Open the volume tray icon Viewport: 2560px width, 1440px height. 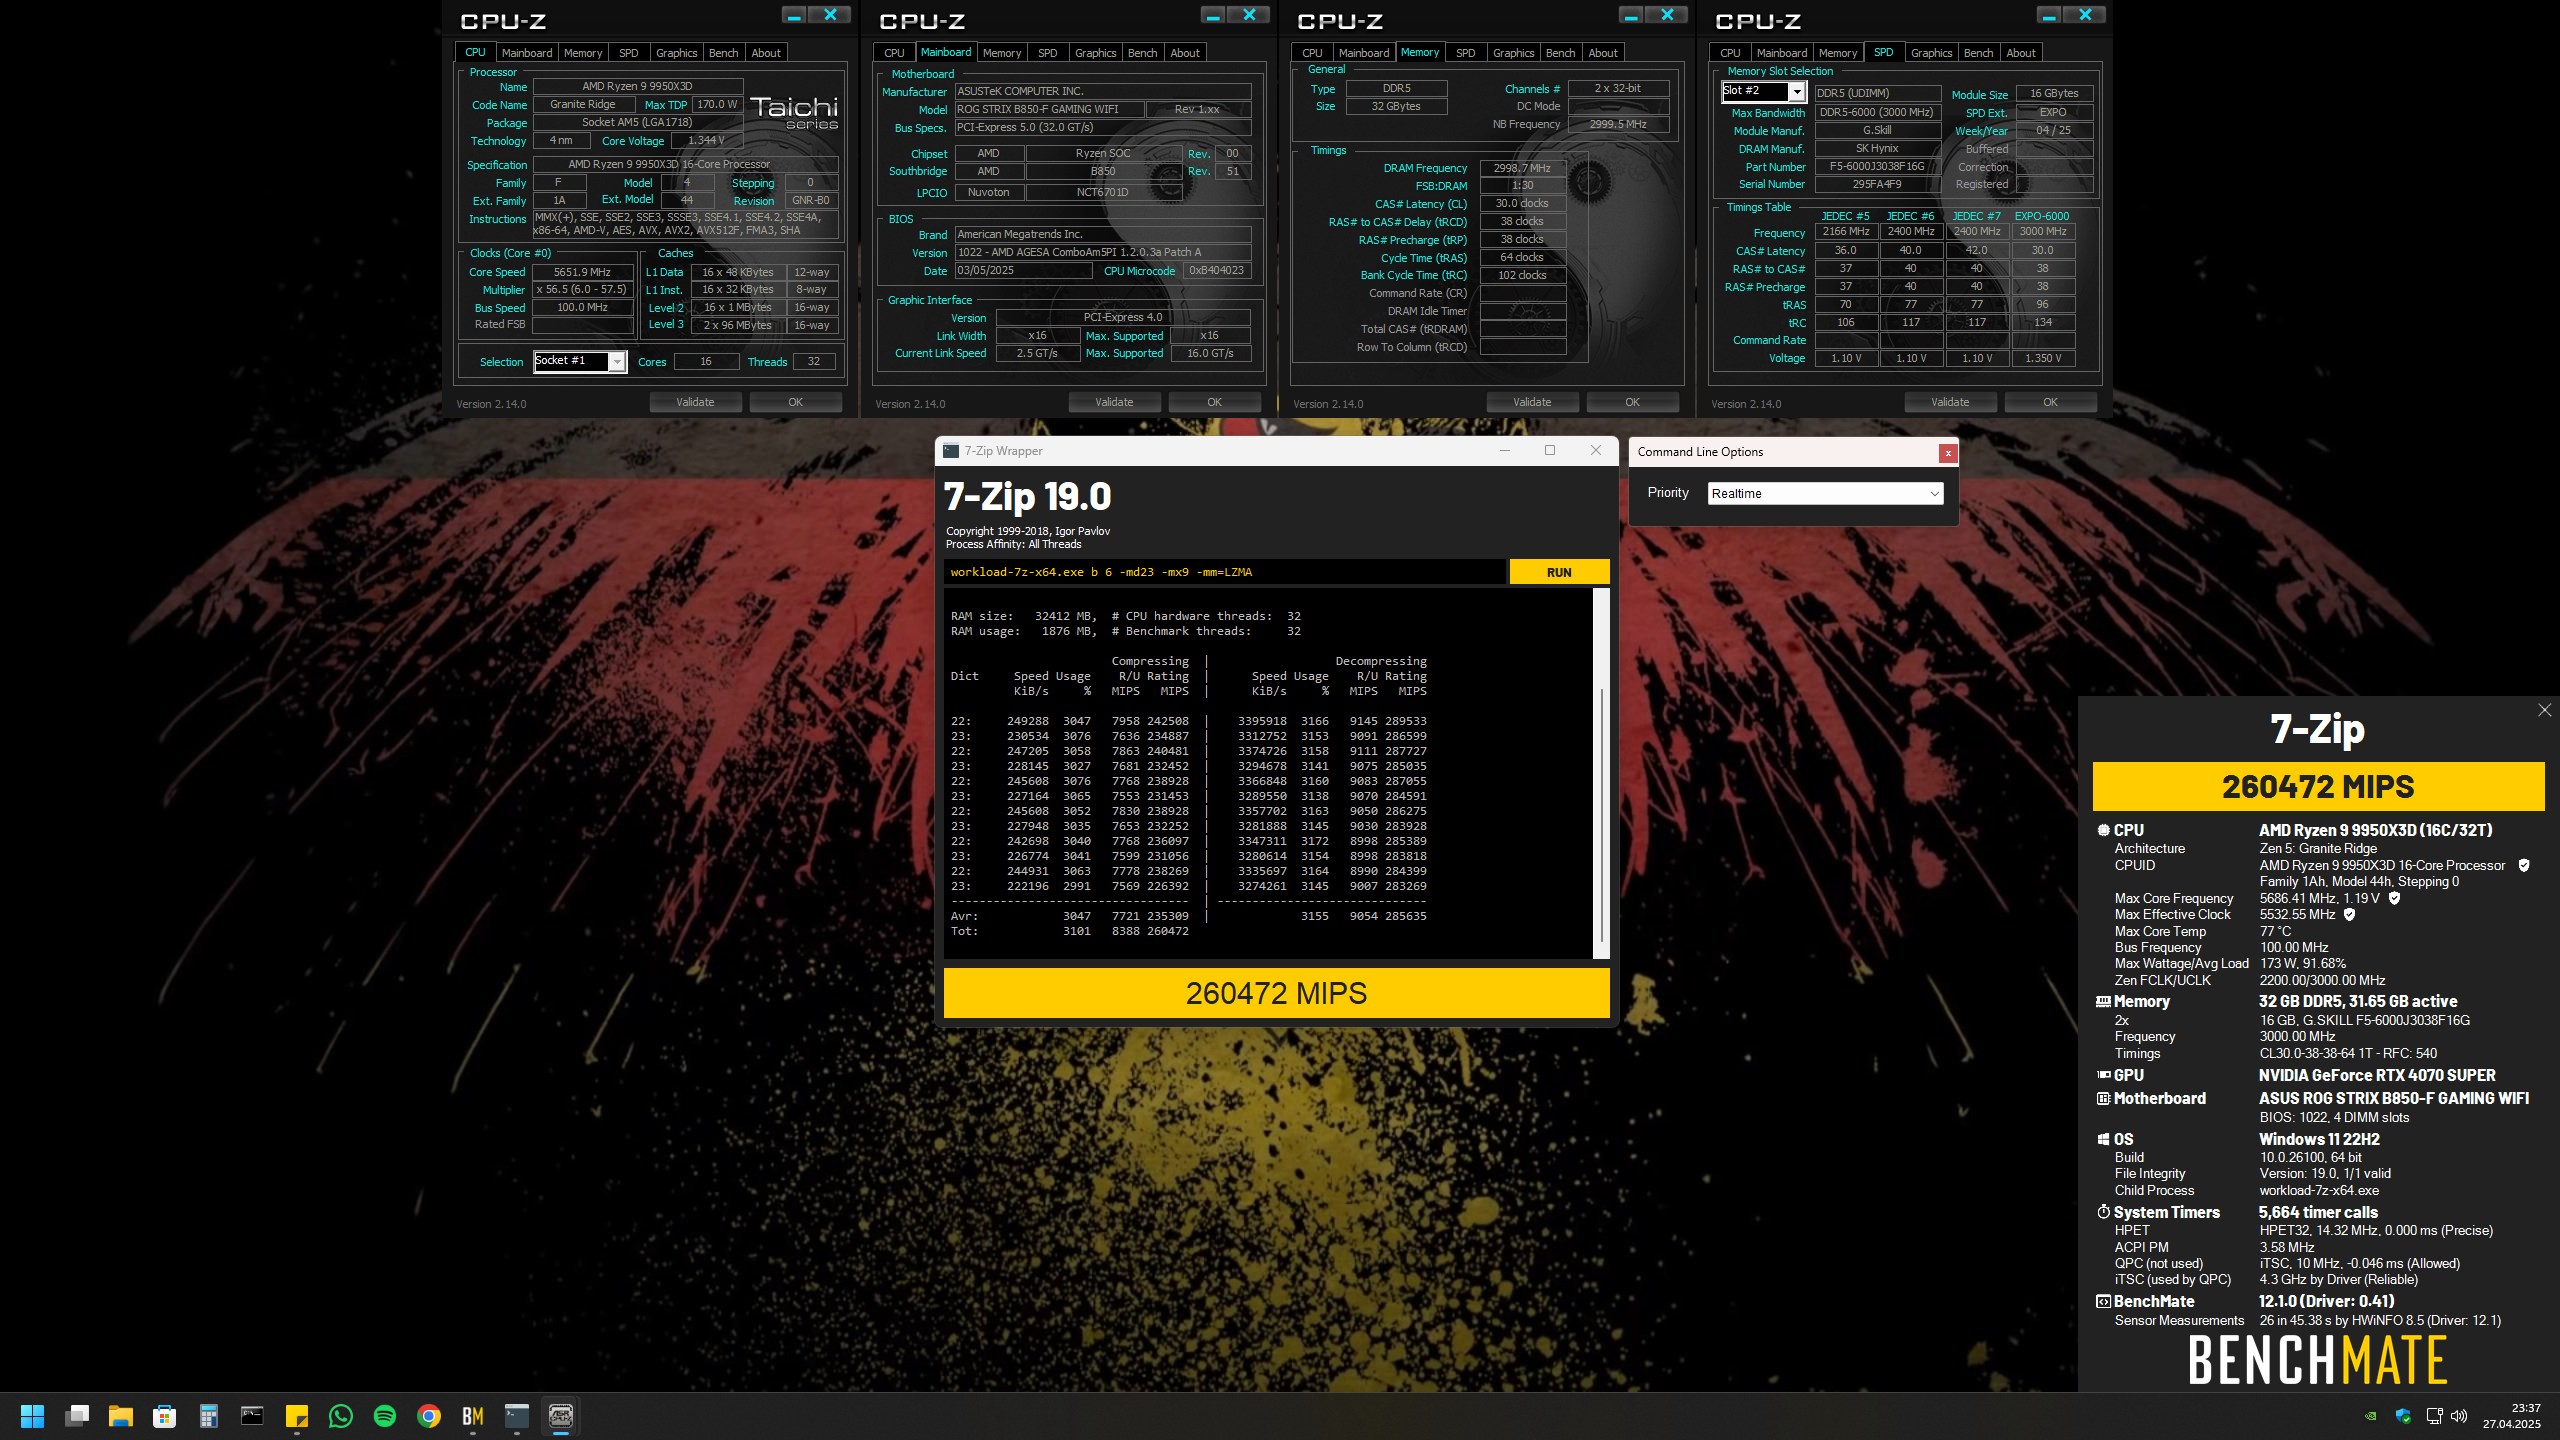coord(2459,1416)
